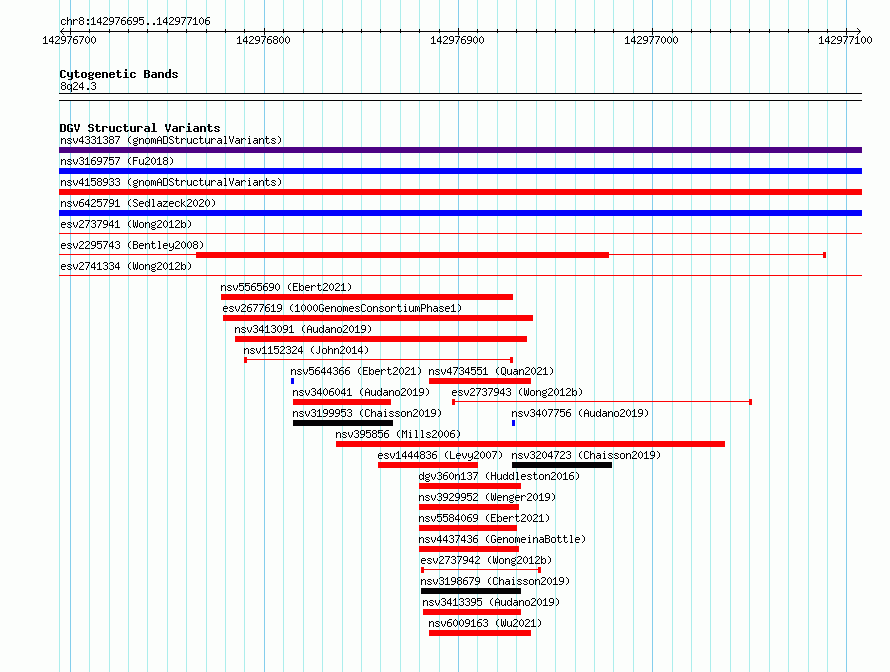Open nsv5565690 (Ebert2021) label
The height and width of the screenshot is (672, 890).
tap(286, 287)
